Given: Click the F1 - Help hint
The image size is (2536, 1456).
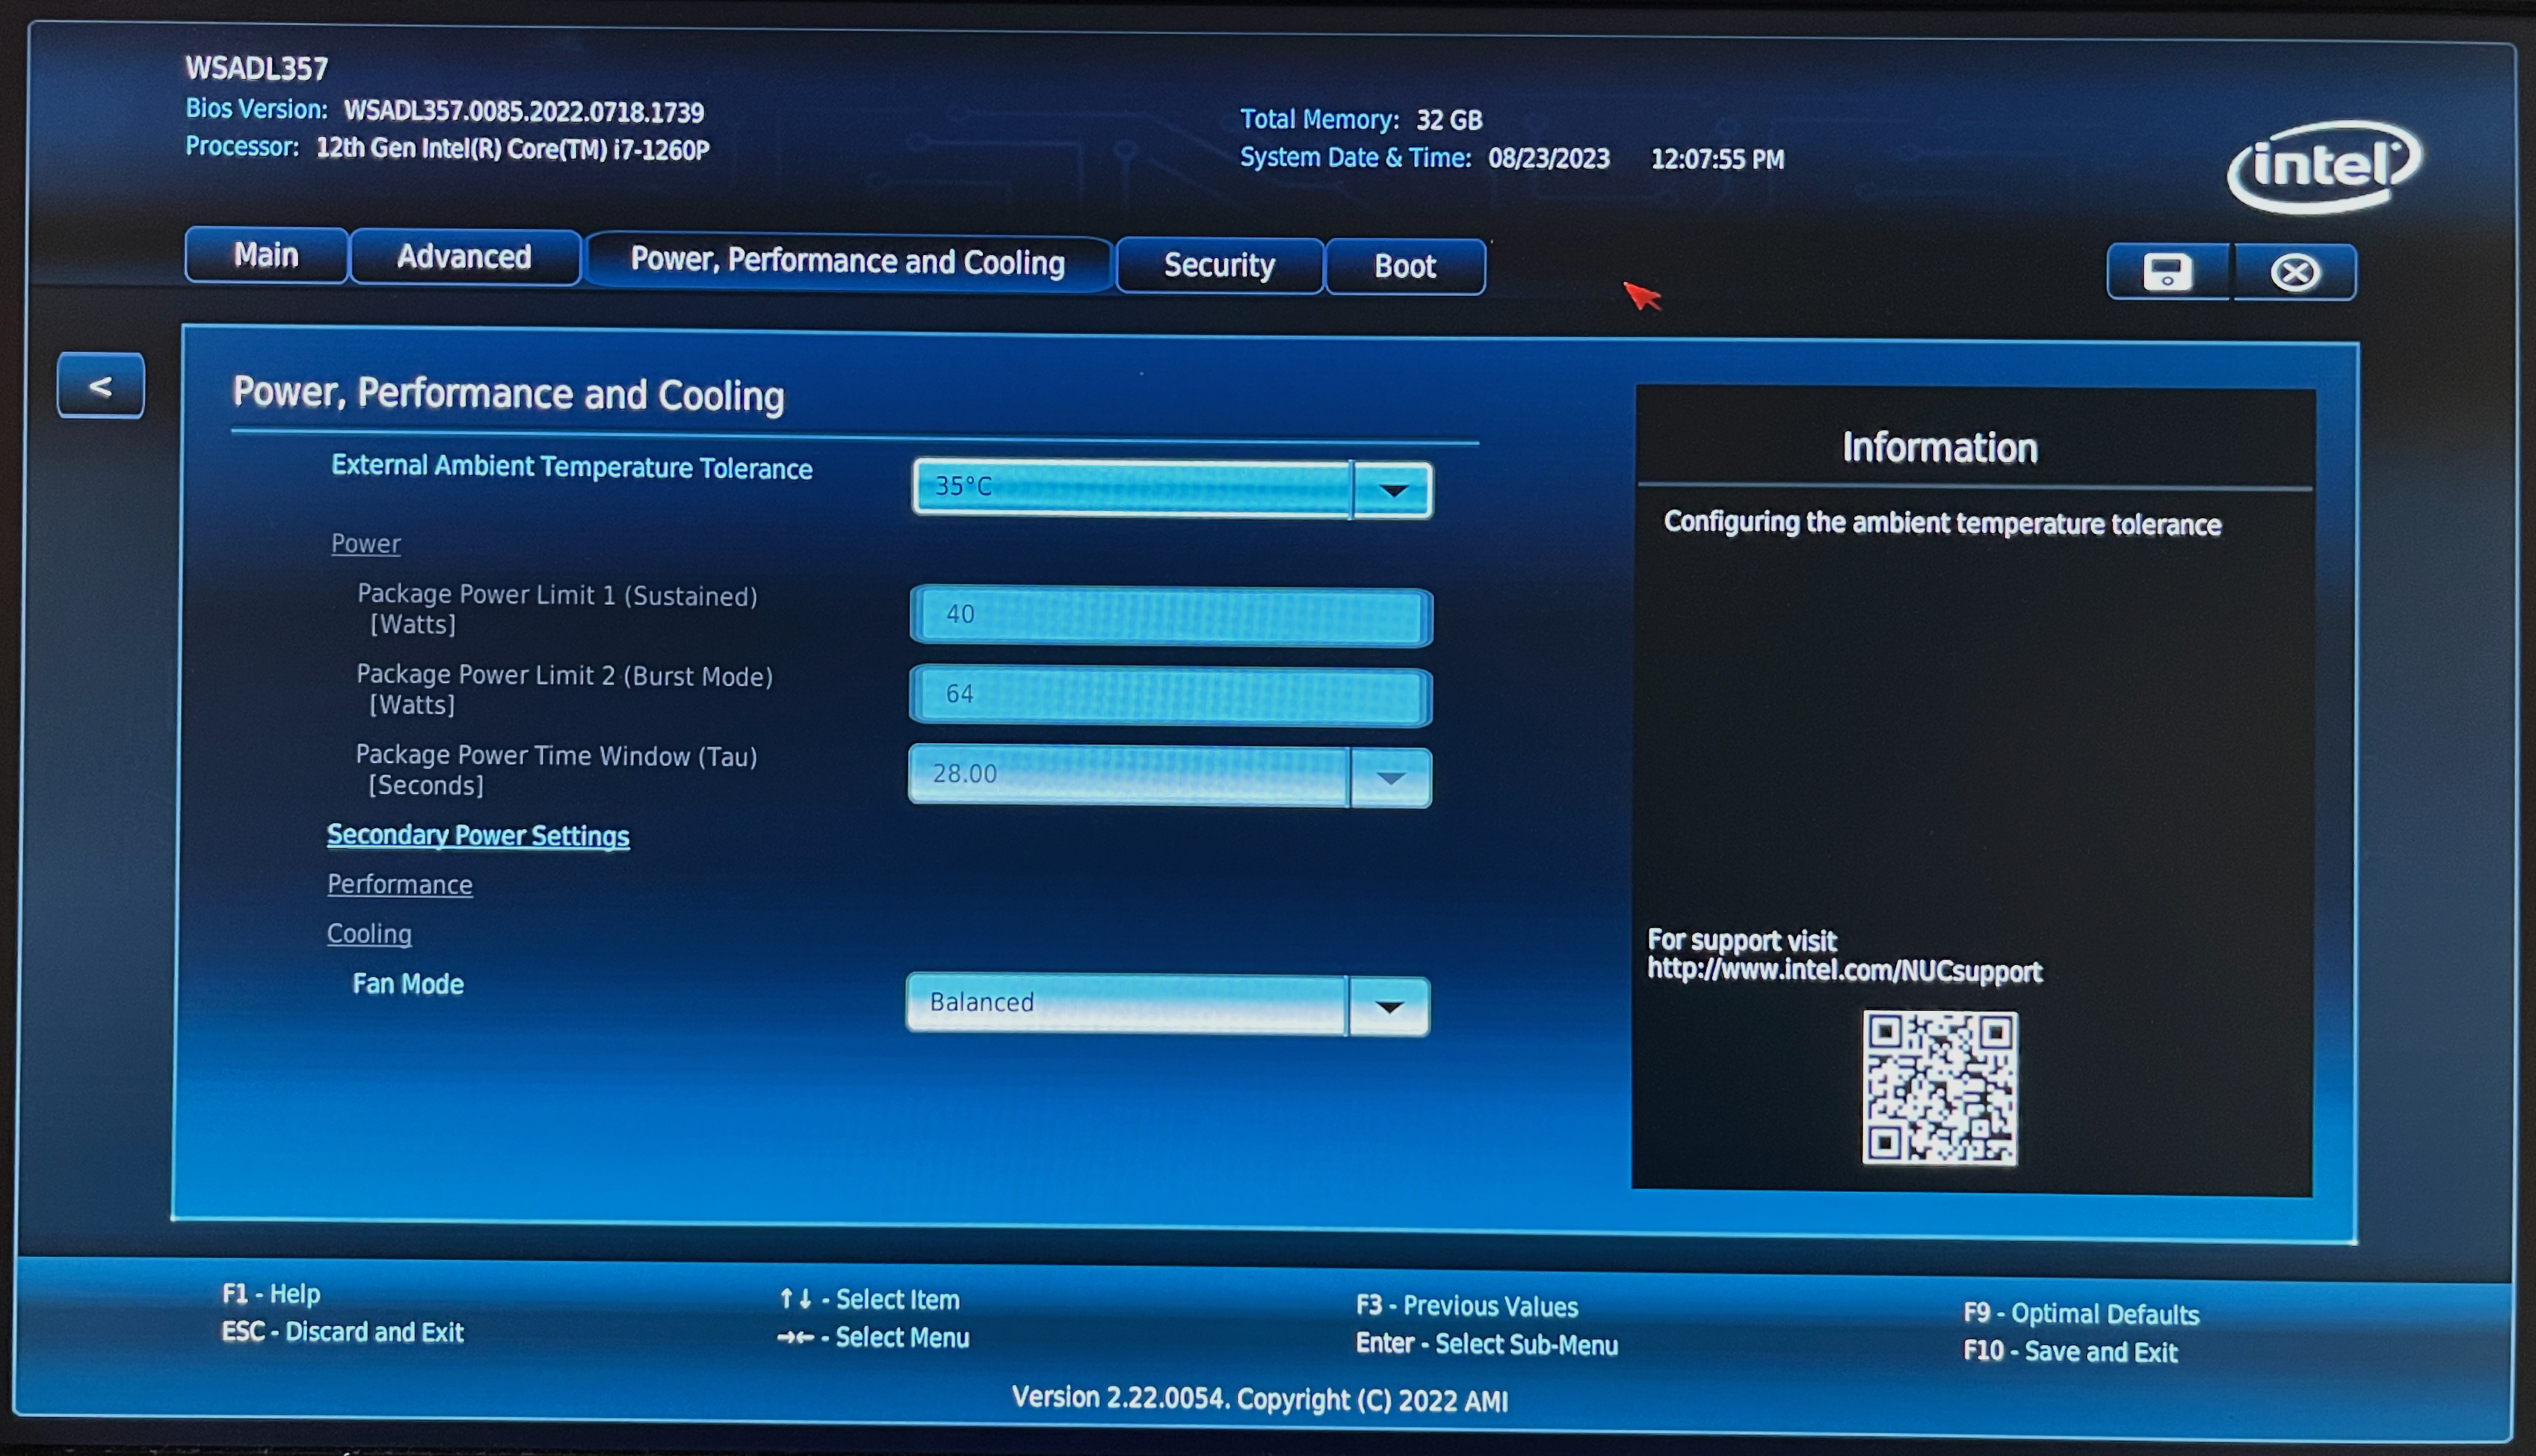Looking at the screenshot, I should pyautogui.click(x=271, y=1294).
